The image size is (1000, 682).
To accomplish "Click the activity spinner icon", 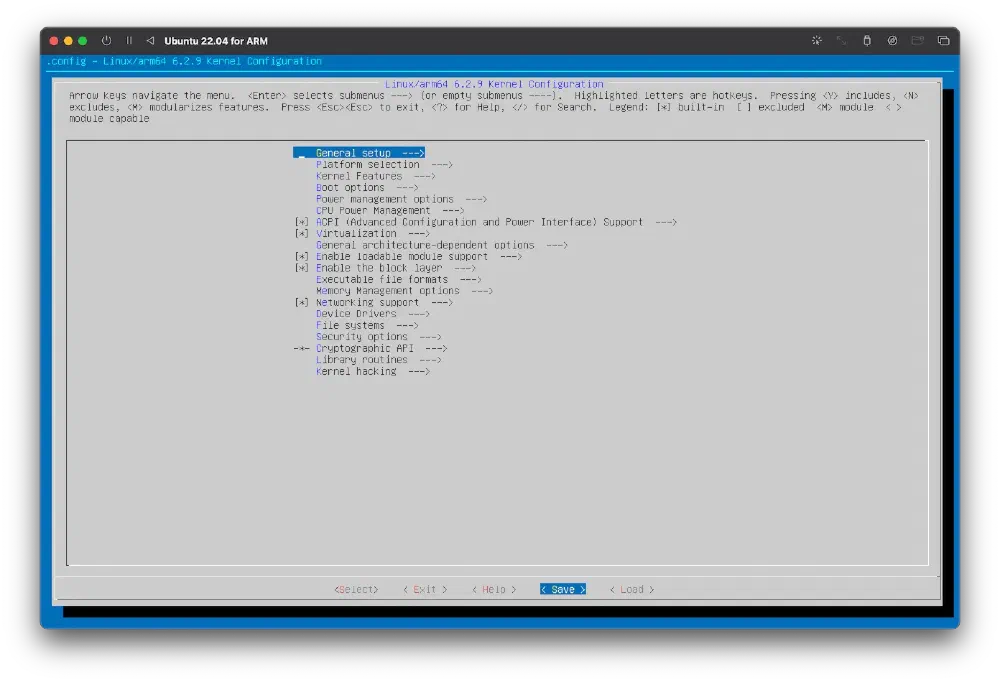I will (817, 41).
